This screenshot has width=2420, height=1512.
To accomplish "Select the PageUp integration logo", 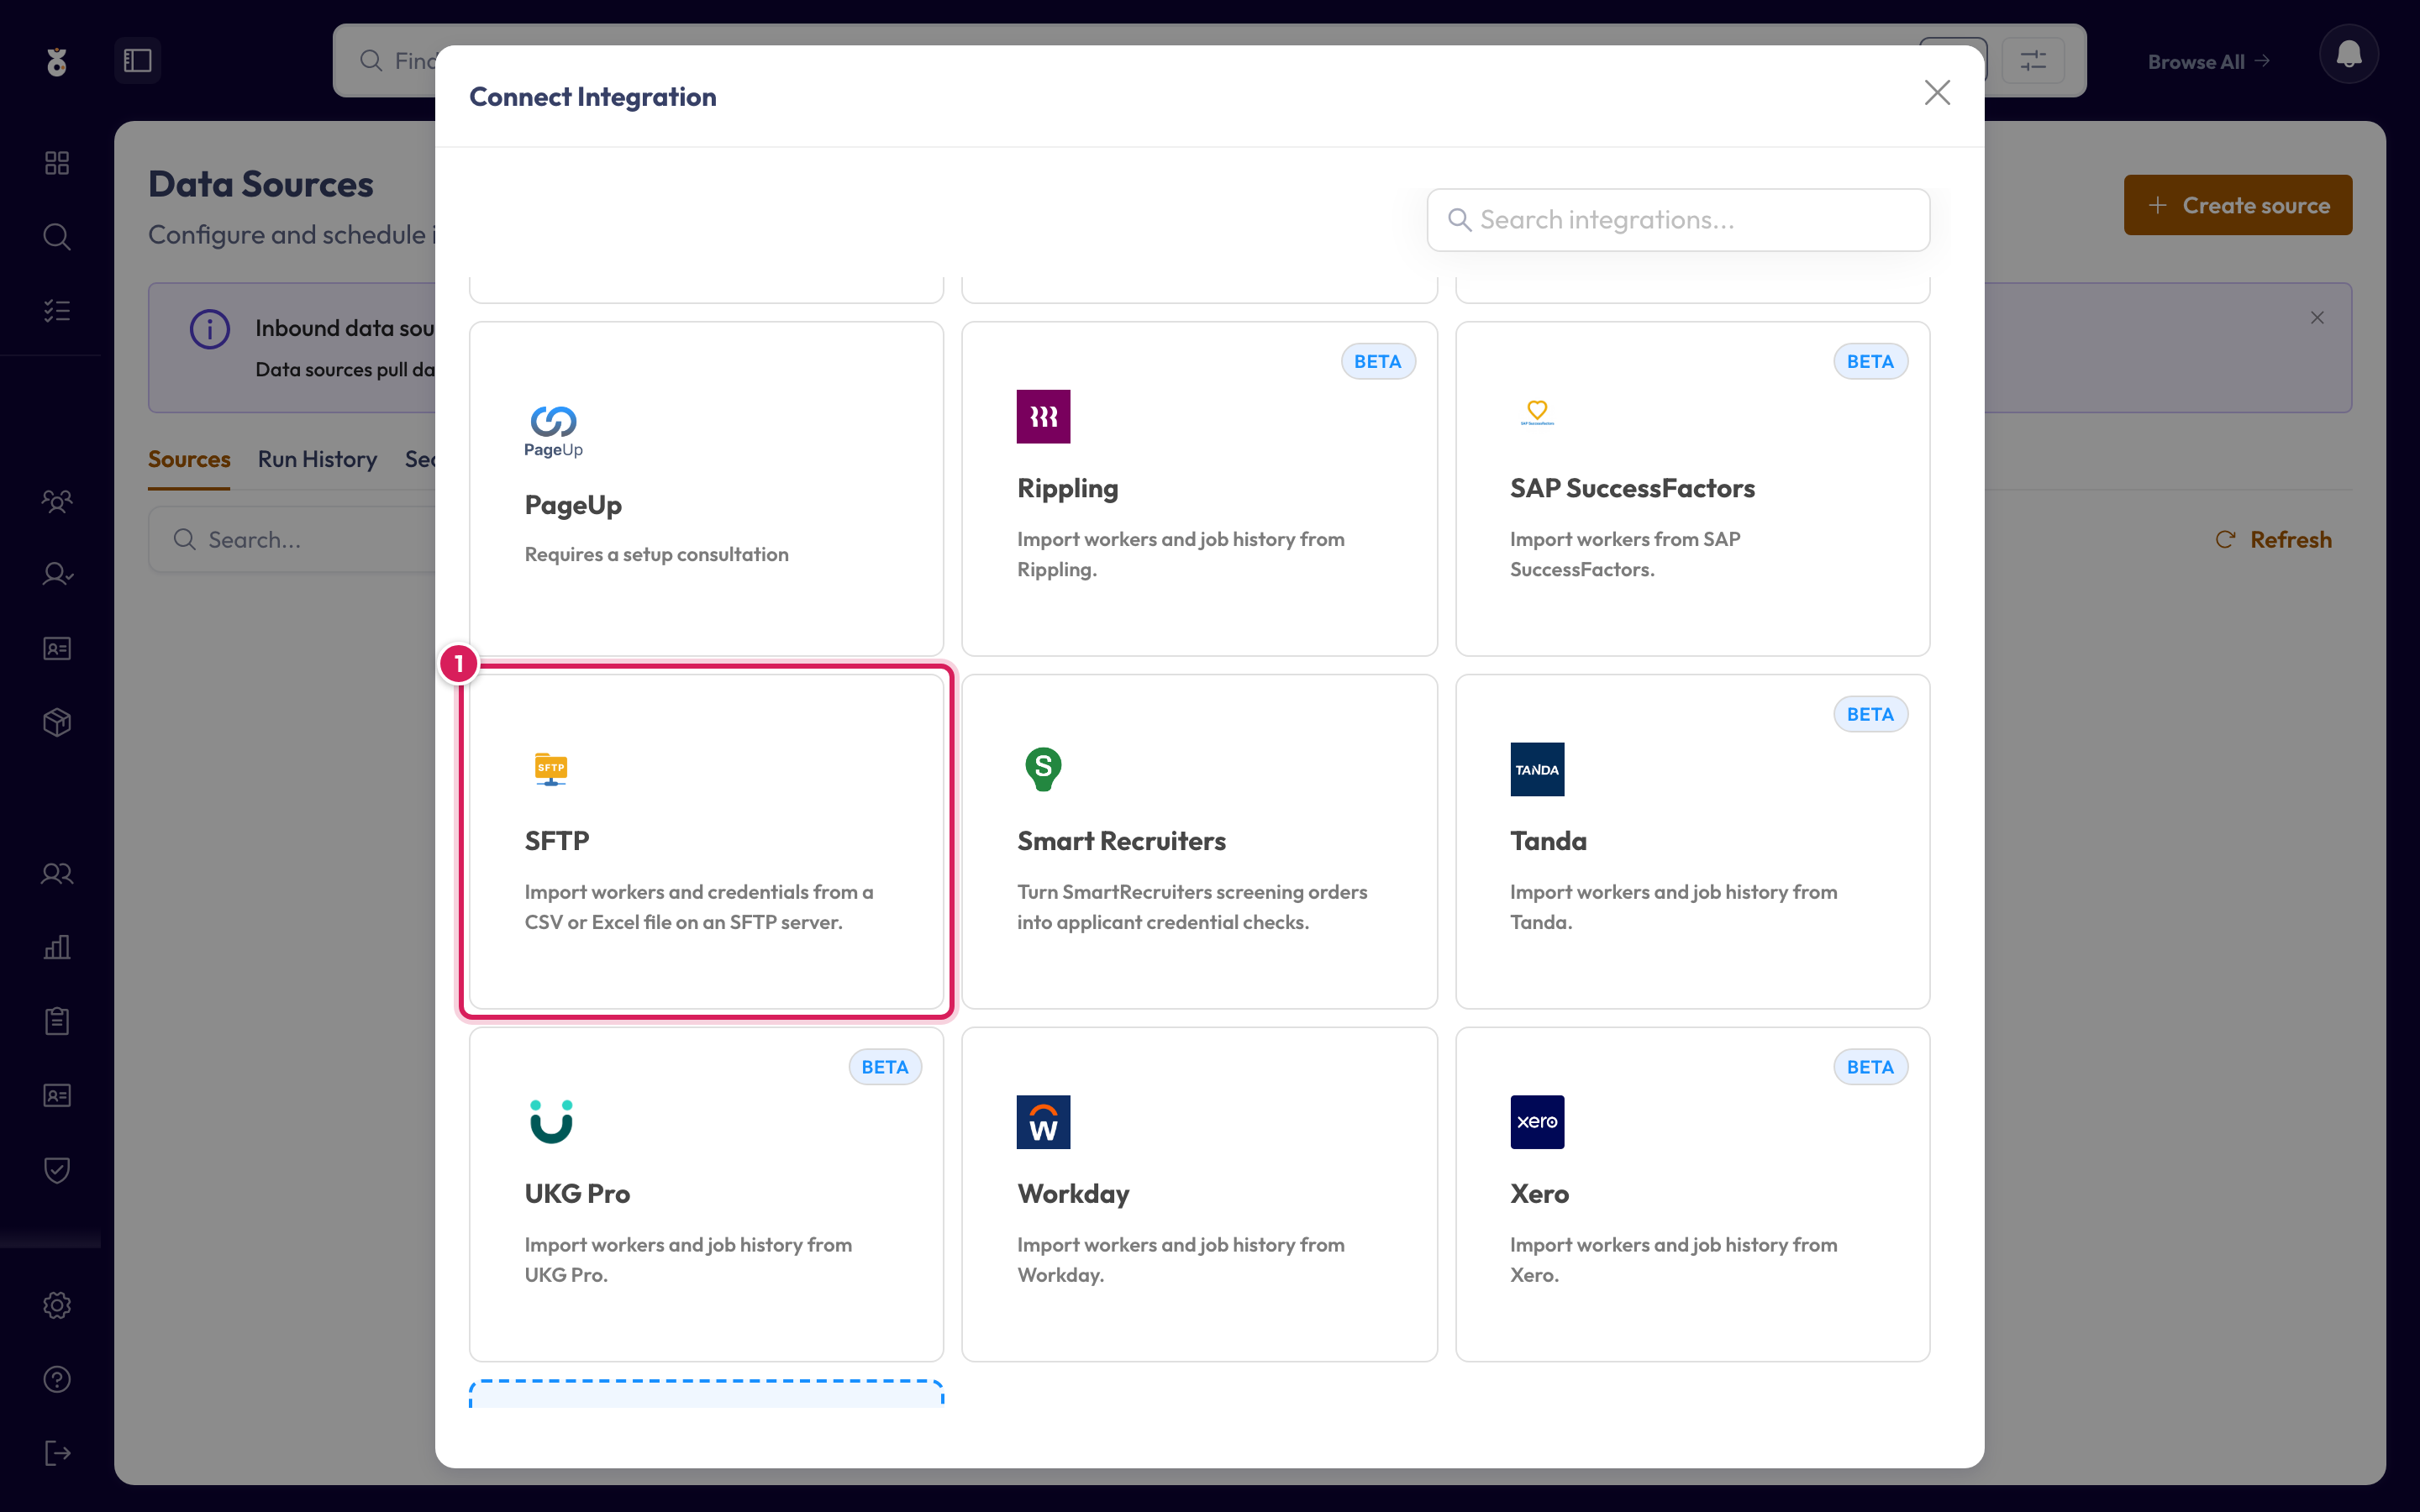I will coord(553,431).
